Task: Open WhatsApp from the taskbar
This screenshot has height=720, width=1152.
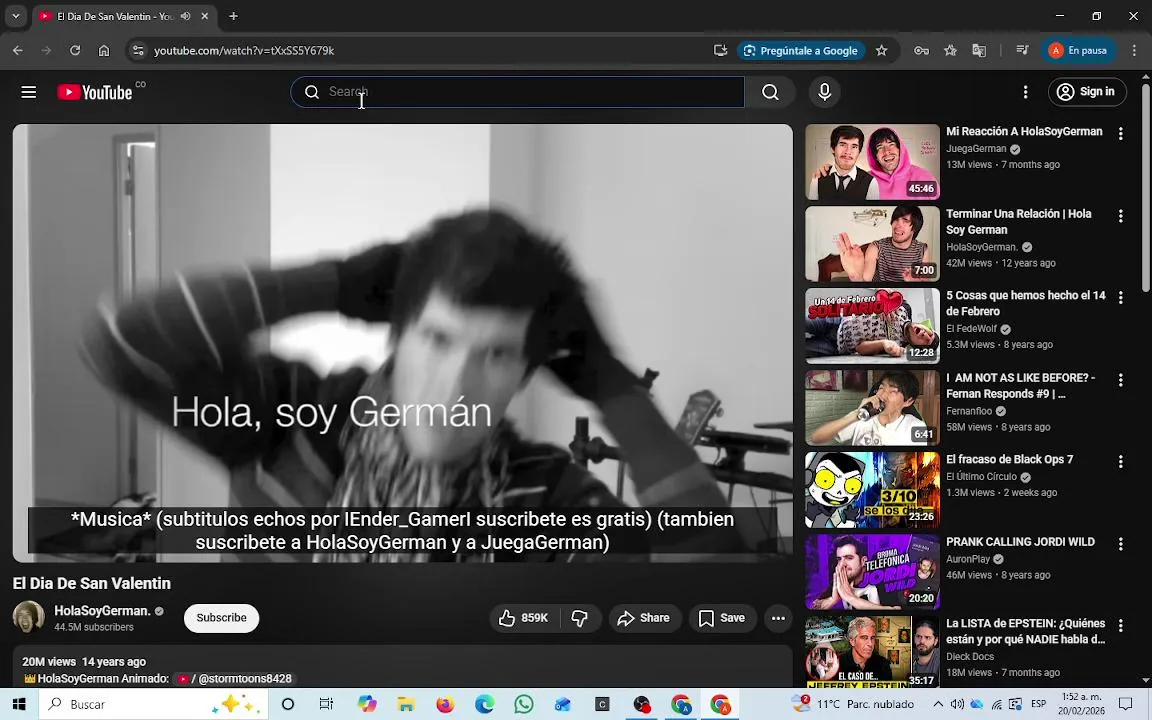Action: coord(524,705)
